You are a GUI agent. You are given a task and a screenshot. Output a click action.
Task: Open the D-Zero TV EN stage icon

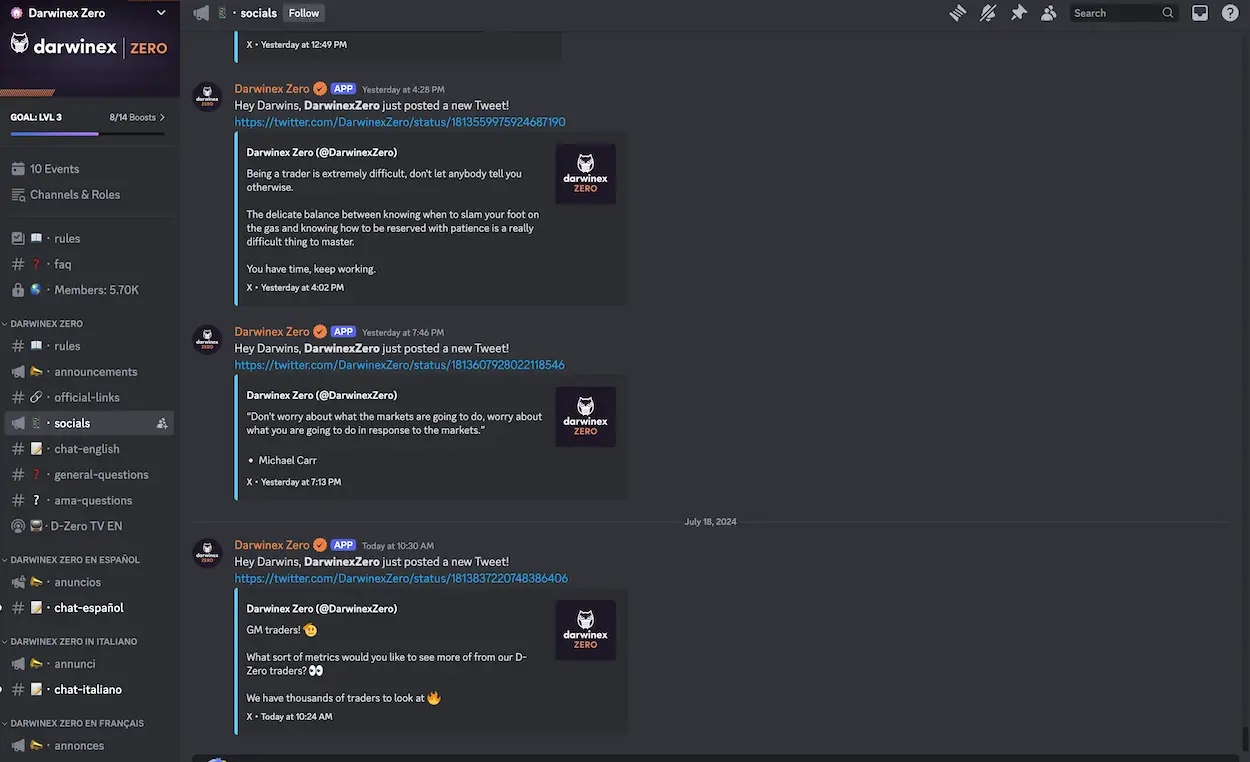click(19, 525)
